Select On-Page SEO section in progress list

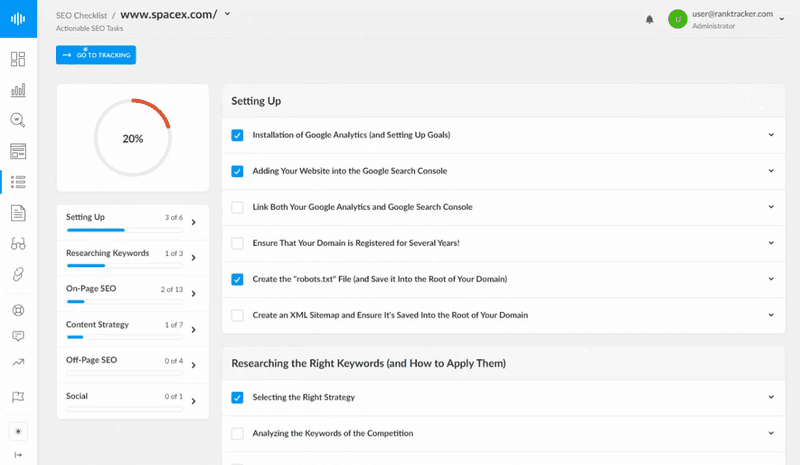[x=133, y=294]
